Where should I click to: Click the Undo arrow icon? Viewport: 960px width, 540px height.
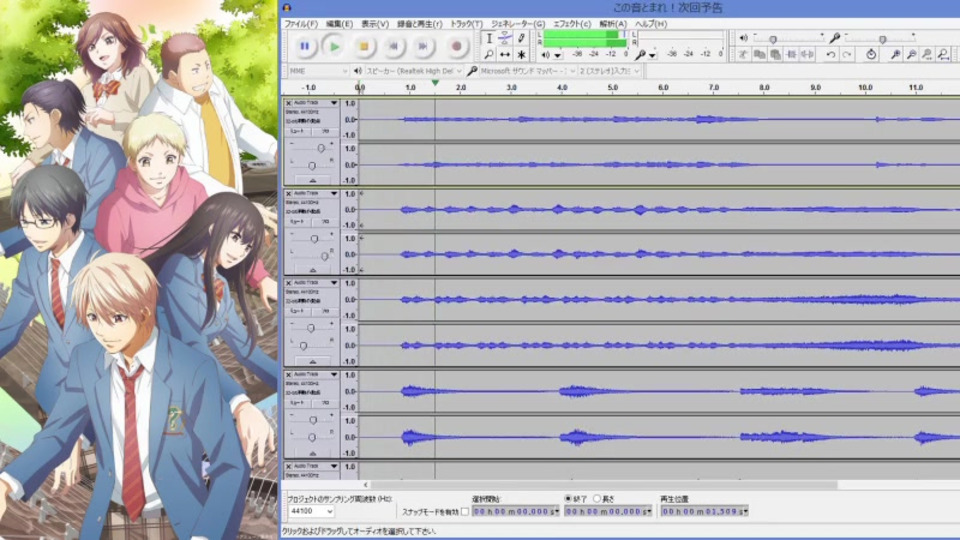(831, 54)
